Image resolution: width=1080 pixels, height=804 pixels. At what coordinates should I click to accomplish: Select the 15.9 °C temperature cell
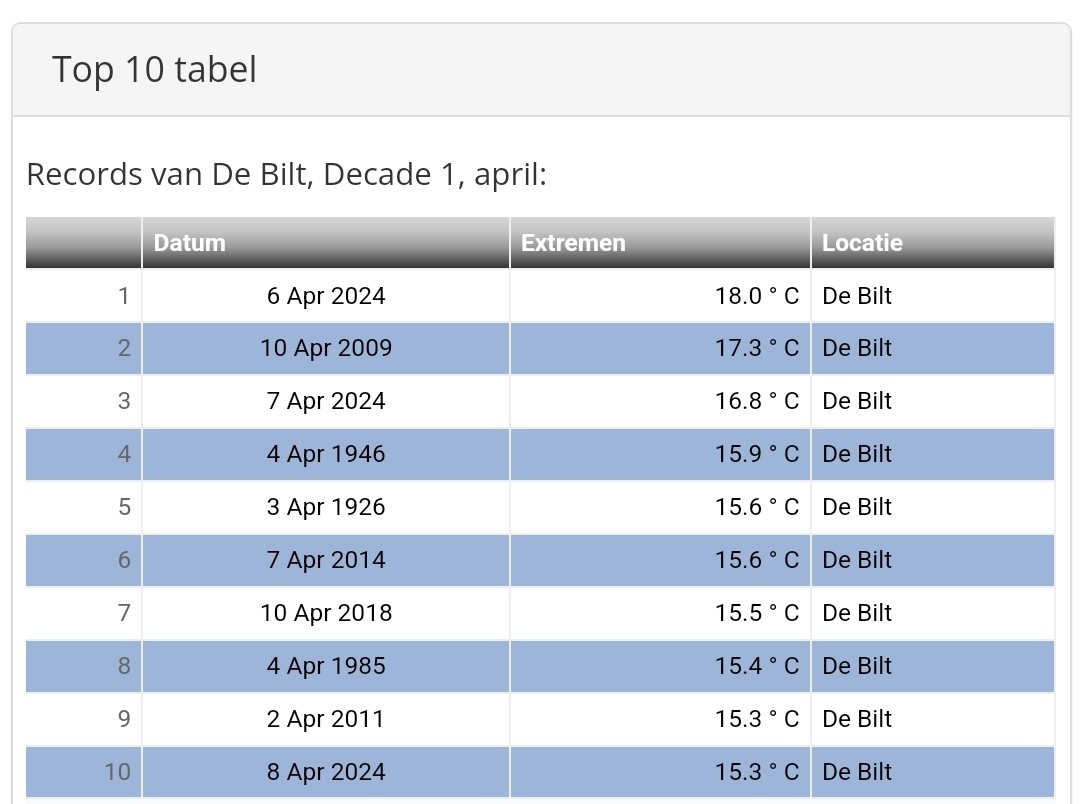756,454
